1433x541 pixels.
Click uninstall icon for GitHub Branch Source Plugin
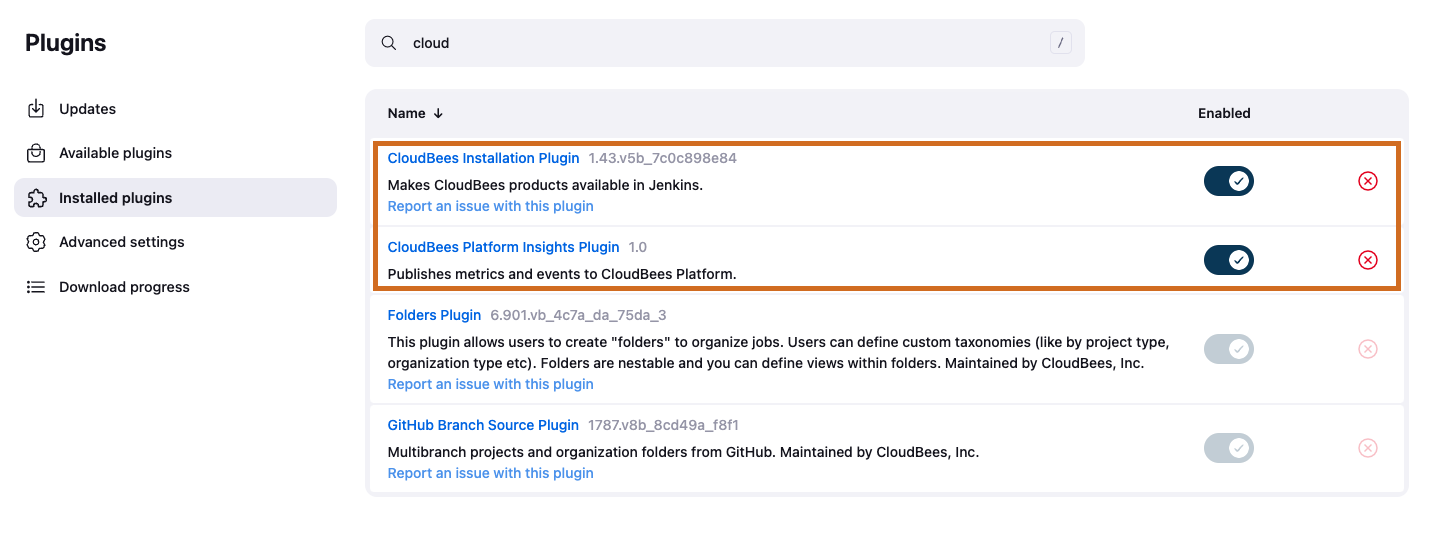point(1367,448)
